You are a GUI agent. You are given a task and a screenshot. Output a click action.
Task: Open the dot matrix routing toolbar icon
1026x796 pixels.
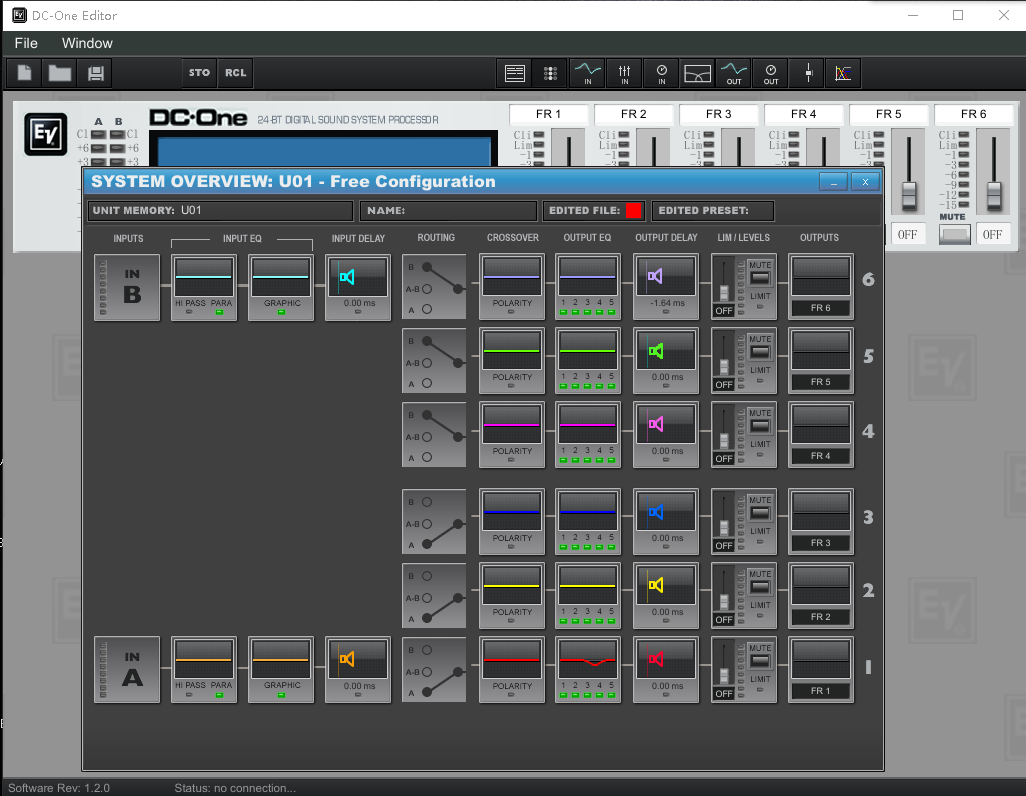(550, 73)
